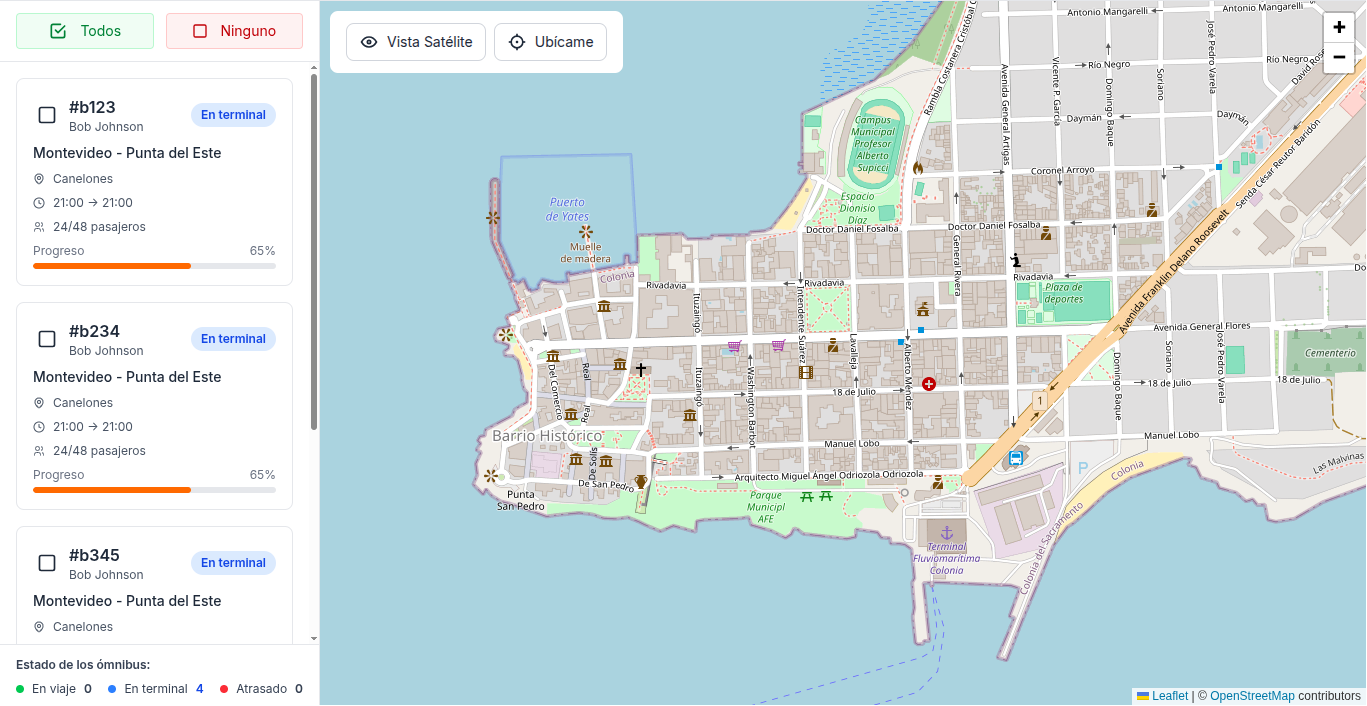This screenshot has height=706, width=1367.
Task: Open the OpenStreetMap attribution link
Action: click(1252, 696)
